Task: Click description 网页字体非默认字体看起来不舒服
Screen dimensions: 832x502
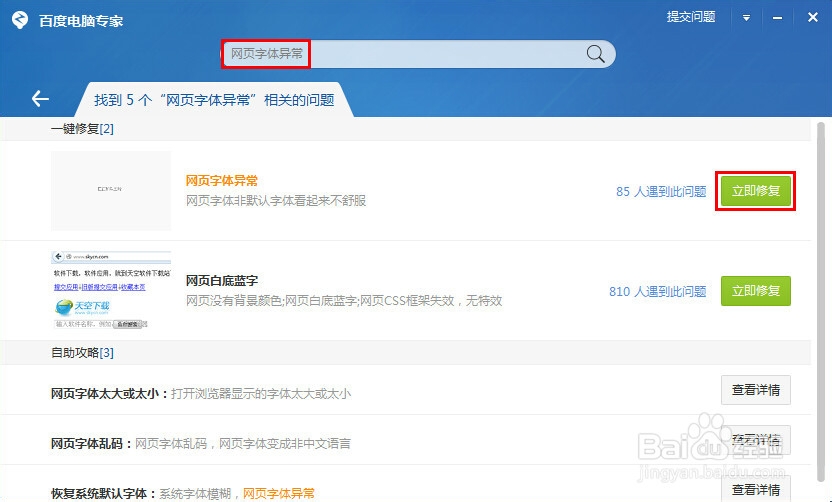Action: (276, 201)
